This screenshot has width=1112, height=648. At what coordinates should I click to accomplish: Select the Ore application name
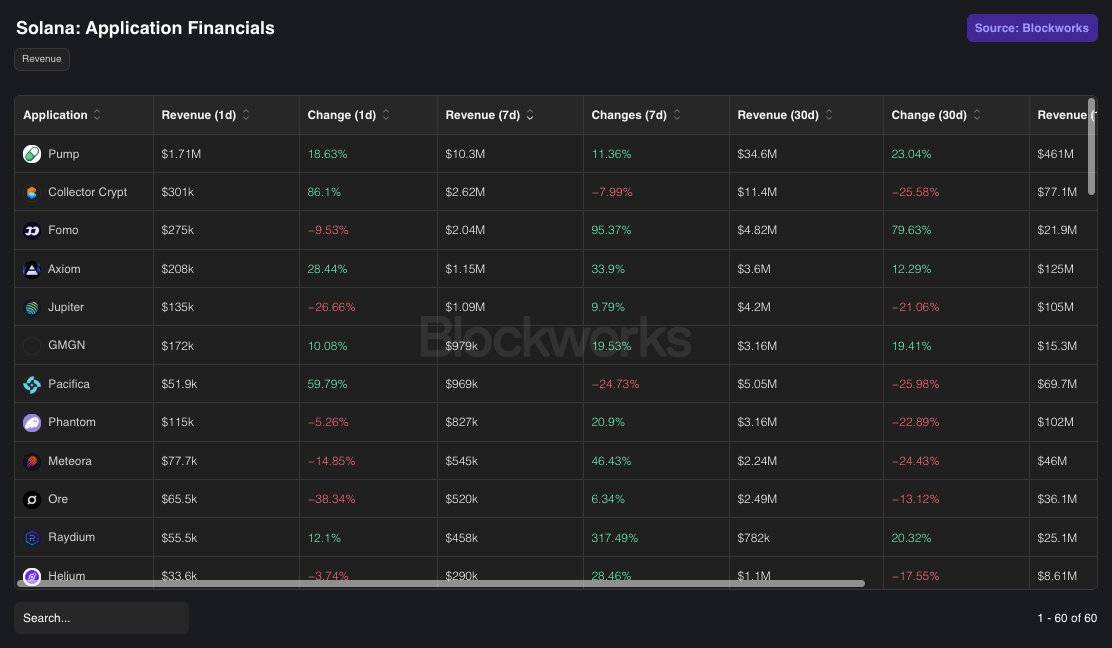pyautogui.click(x=58, y=499)
